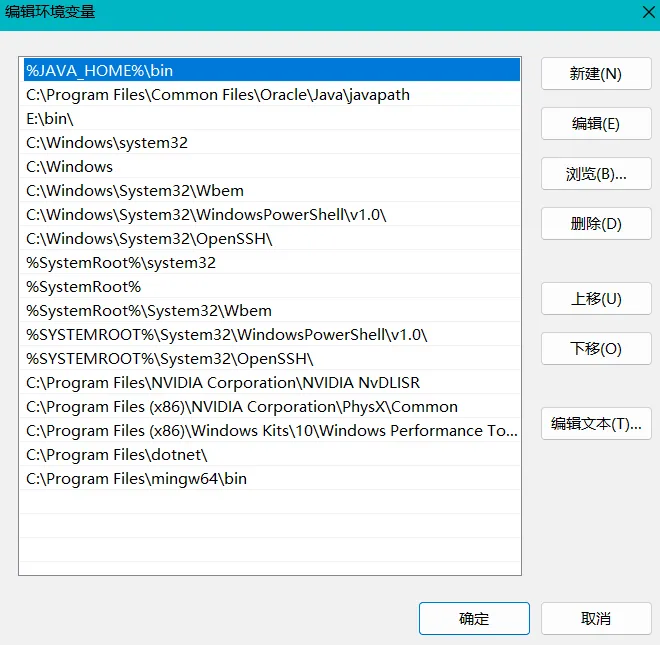
Task: Cancel the dialog with 取消
Action: (x=596, y=619)
